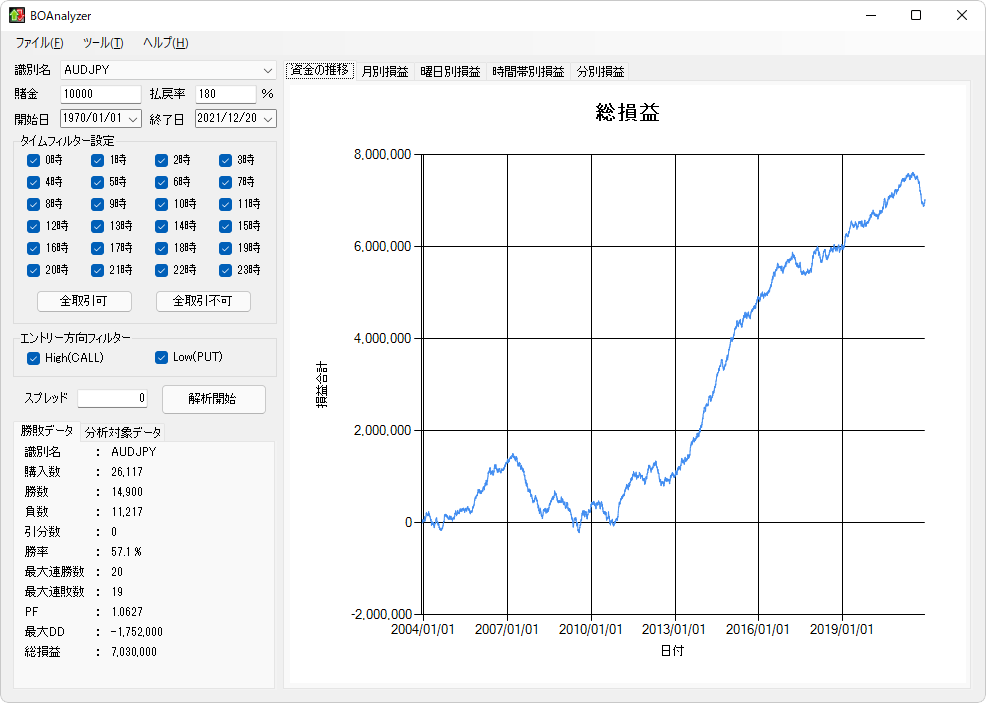Close the BOAnalyzer window
Viewport: 986px width, 703px height.
[962, 15]
